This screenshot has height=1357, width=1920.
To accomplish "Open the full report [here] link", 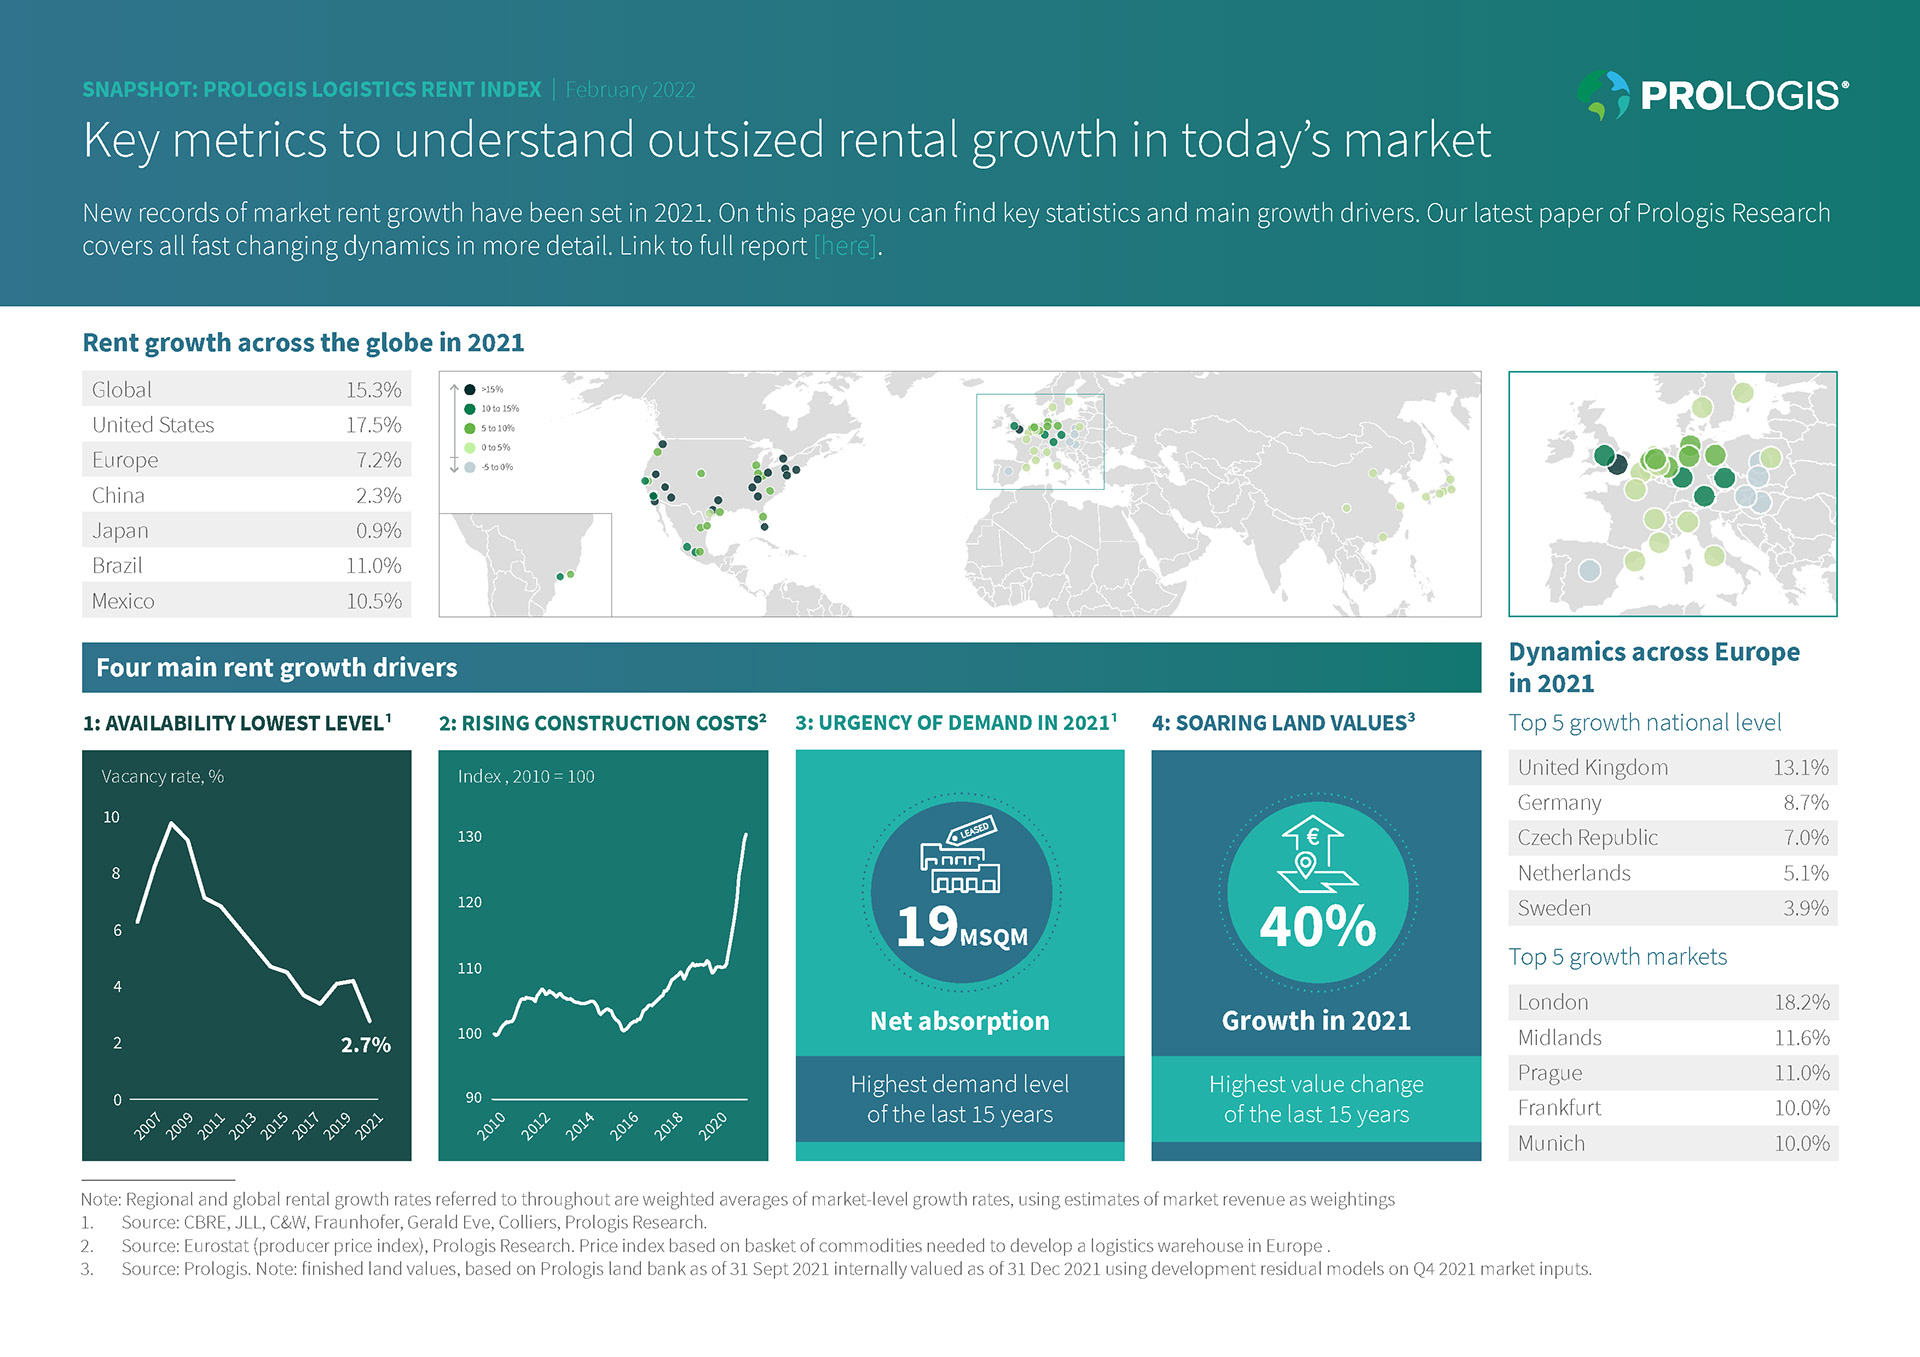I will point(845,246).
